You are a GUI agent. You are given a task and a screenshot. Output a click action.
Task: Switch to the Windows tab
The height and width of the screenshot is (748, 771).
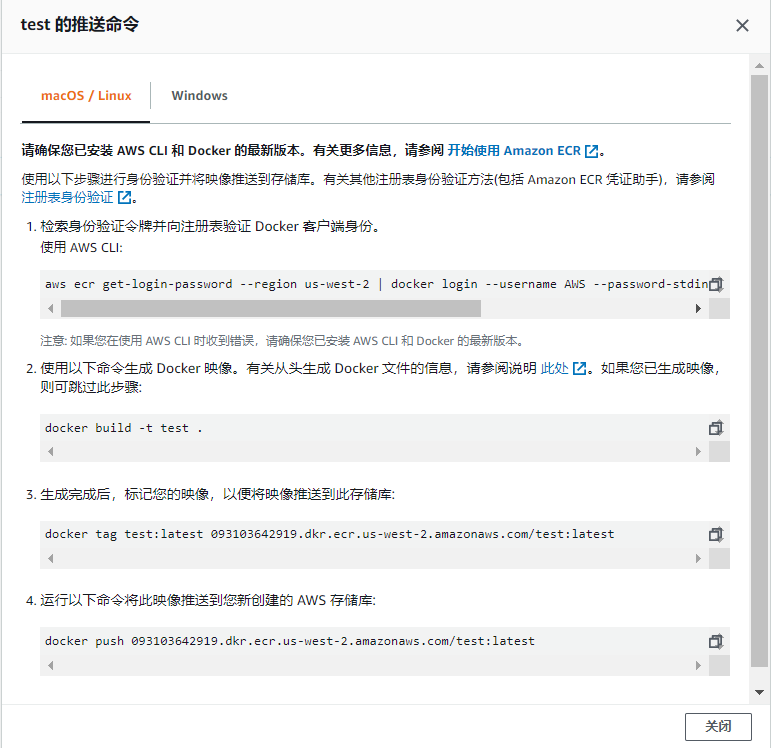pyautogui.click(x=199, y=95)
